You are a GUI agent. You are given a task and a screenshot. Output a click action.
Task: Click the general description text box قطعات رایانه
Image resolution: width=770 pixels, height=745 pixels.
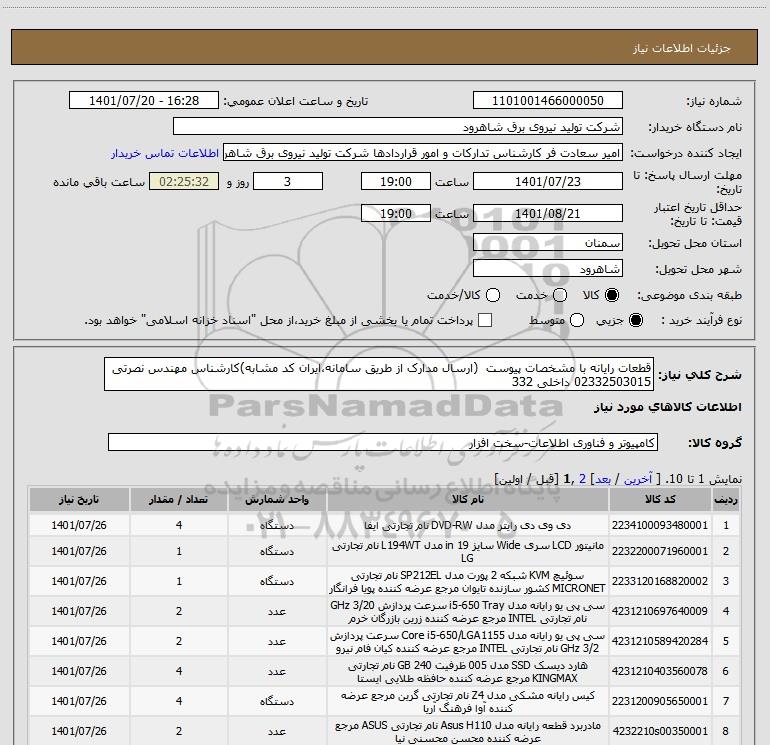[379, 375]
